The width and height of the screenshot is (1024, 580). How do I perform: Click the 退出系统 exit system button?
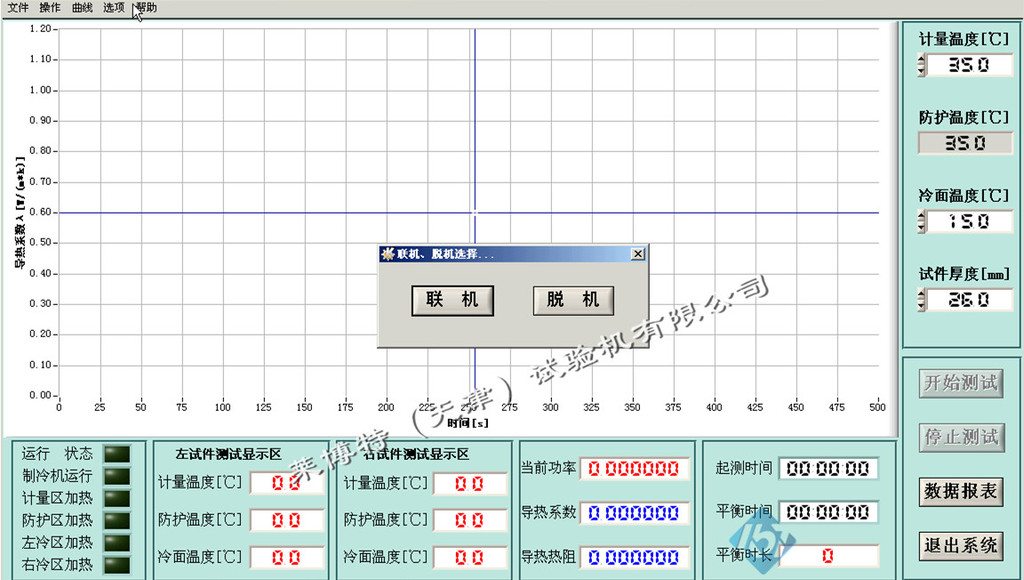[x=960, y=546]
